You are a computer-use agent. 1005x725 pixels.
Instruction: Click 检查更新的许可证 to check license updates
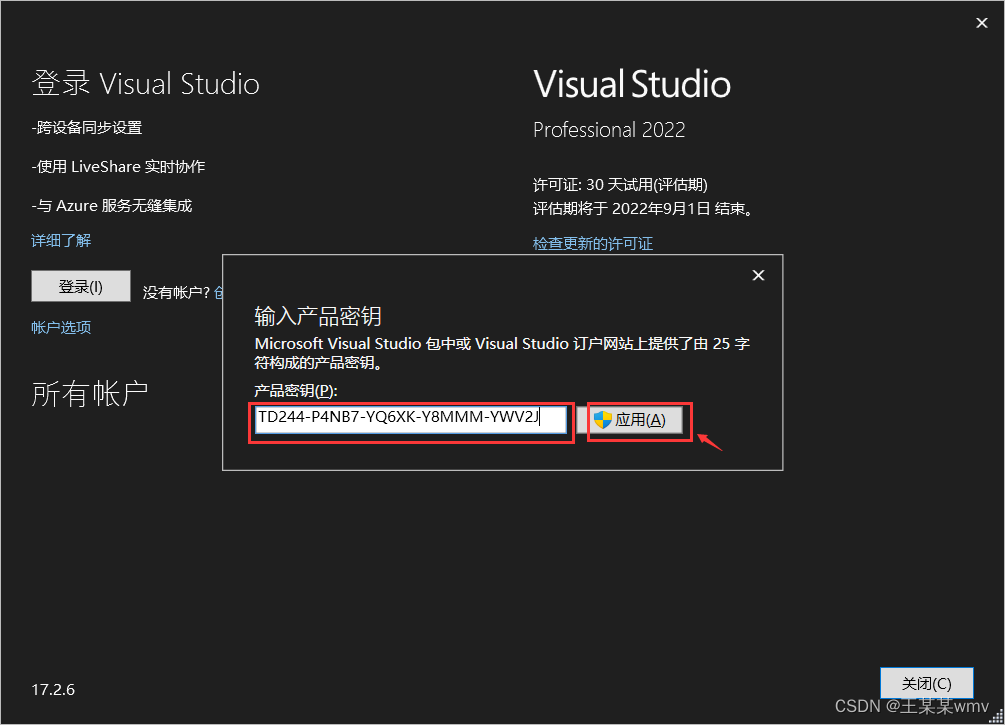click(x=593, y=243)
